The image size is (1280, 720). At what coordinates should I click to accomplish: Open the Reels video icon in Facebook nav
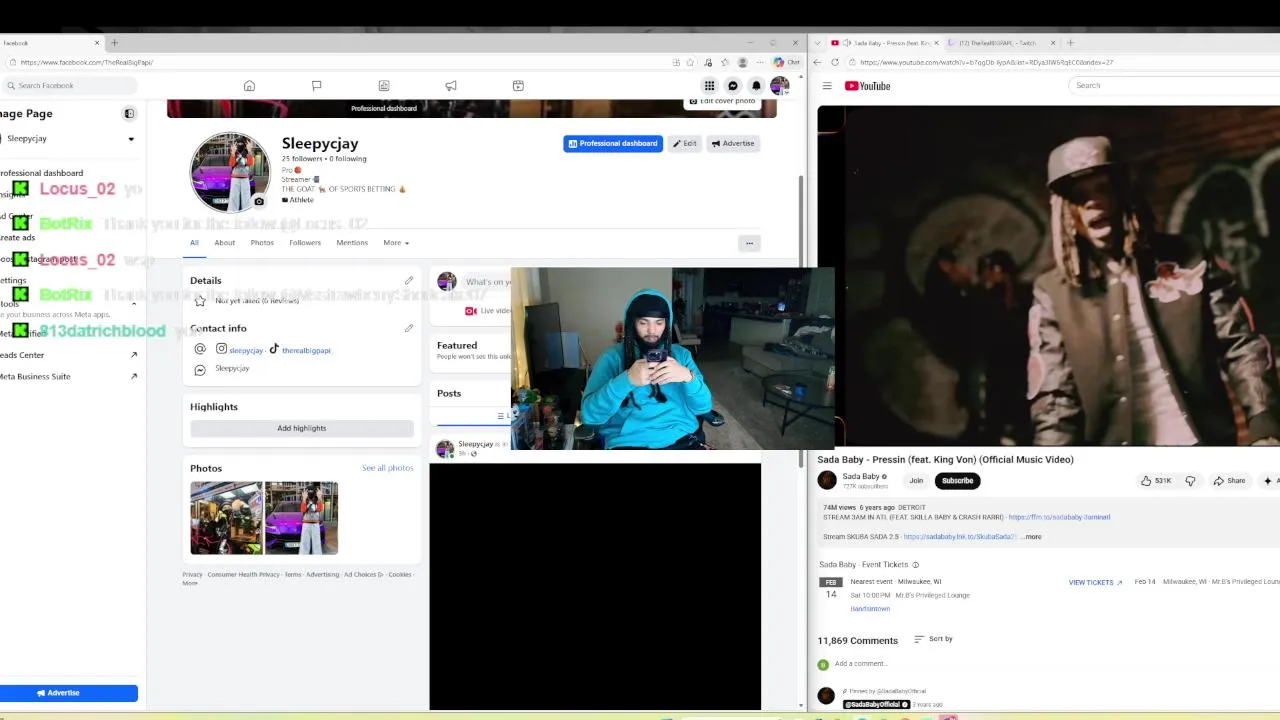pos(518,86)
